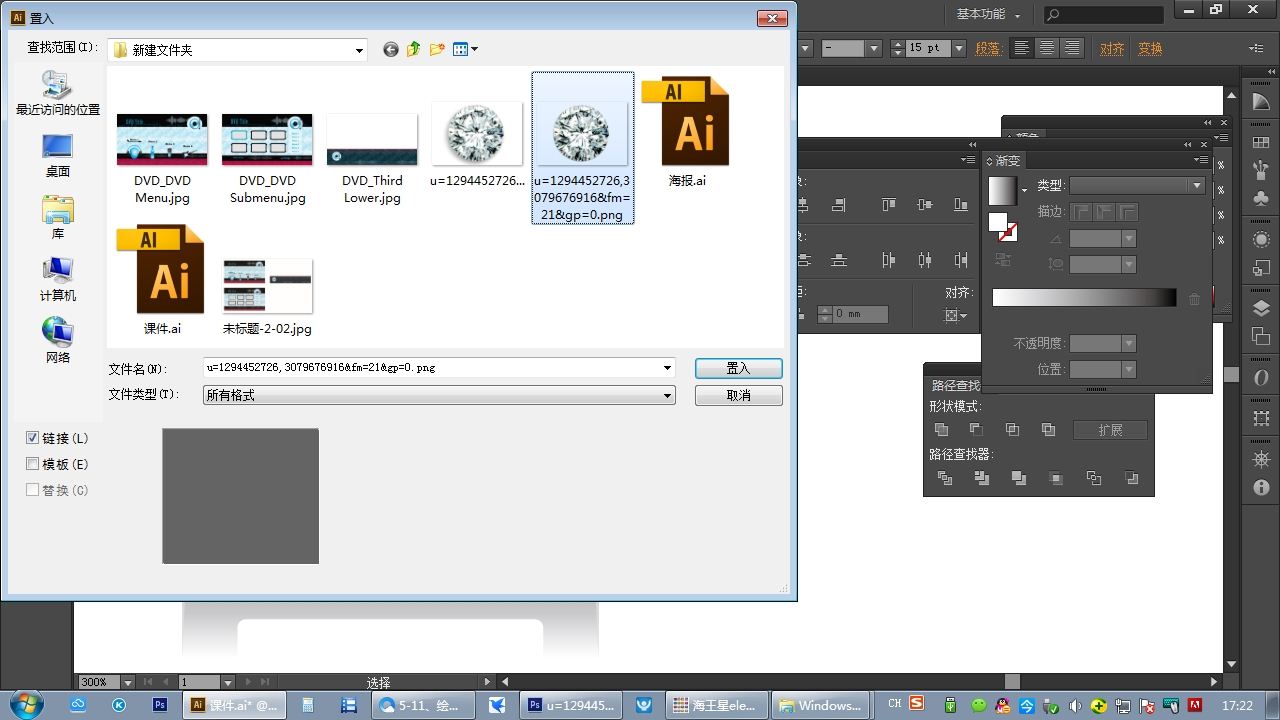This screenshot has width=1280, height=720.
Task: Open the gradient Type (类型) dropdown
Action: tap(1137, 185)
